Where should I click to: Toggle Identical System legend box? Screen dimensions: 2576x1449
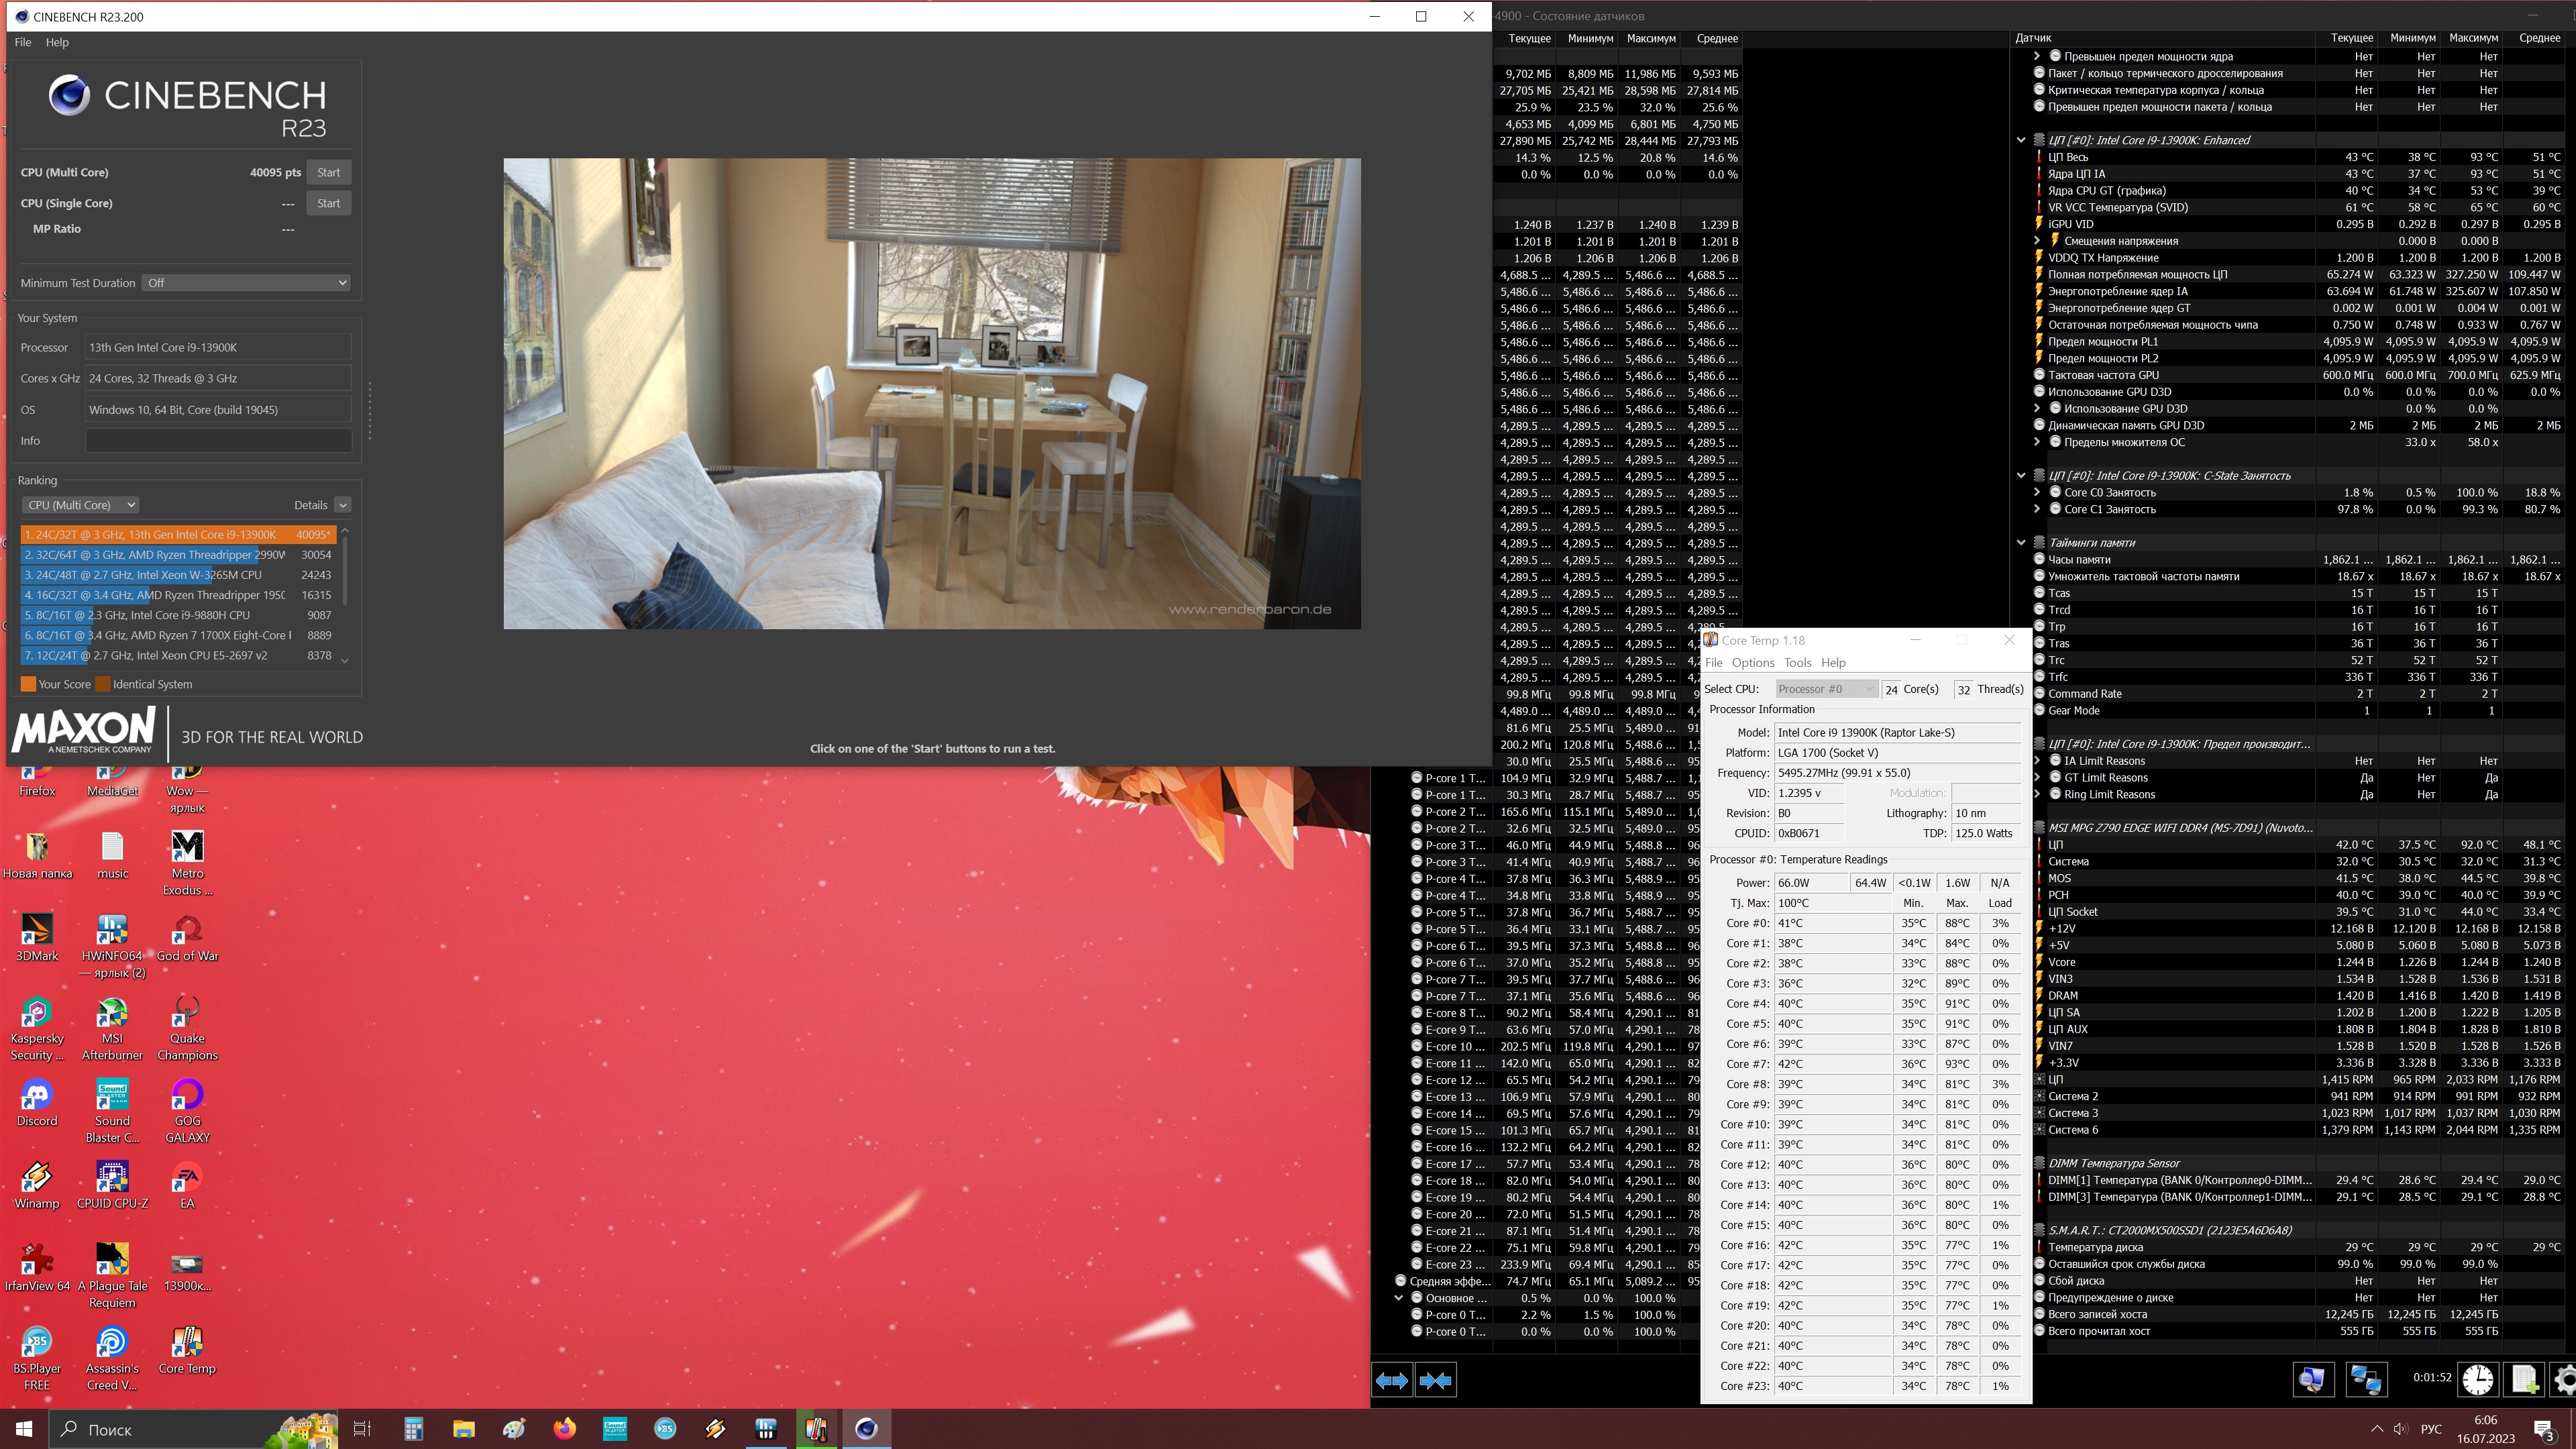point(103,684)
